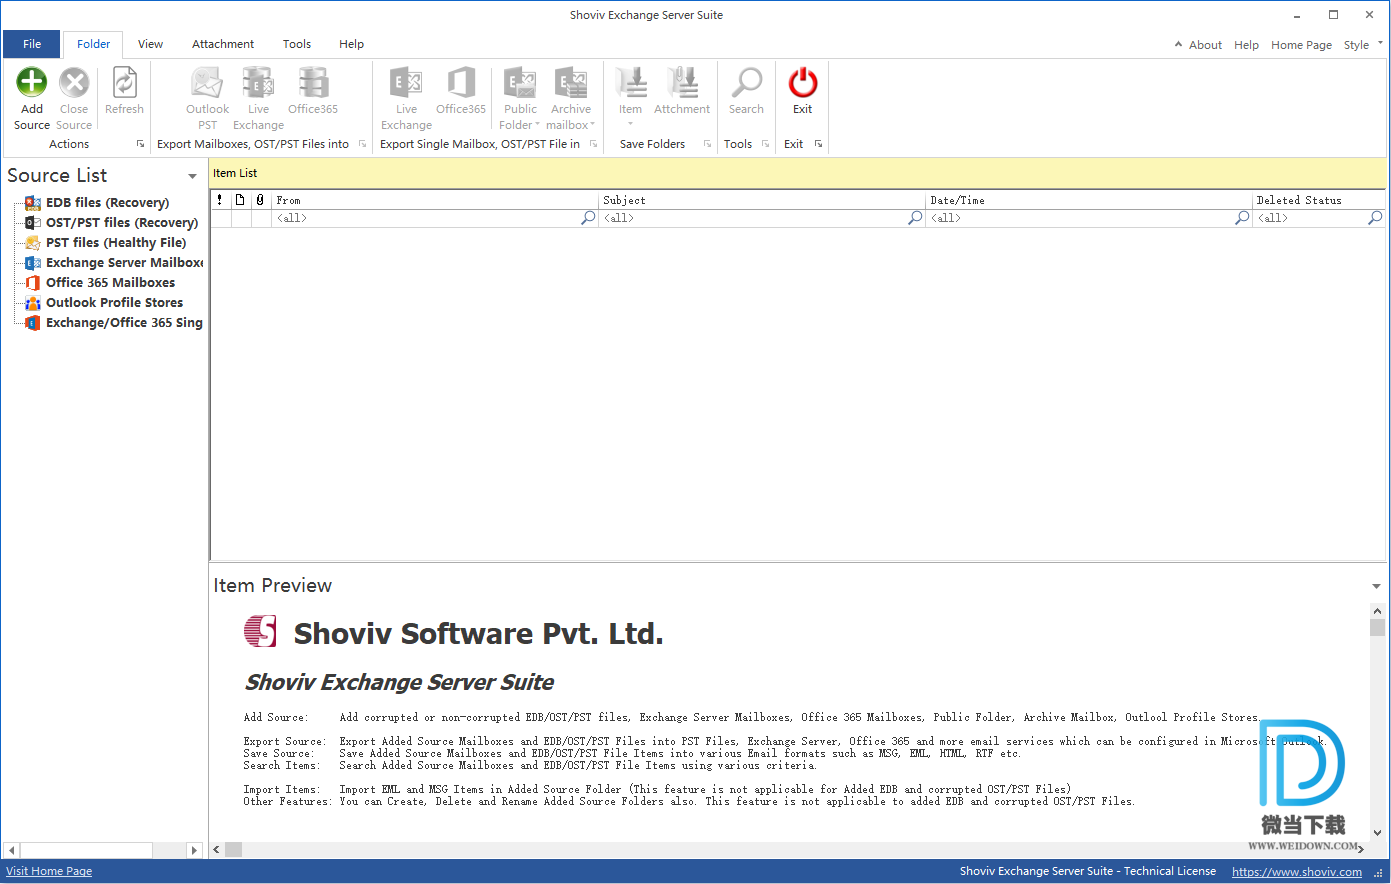Click the Visit Home Page link
The width and height of the screenshot is (1391, 884).
coord(49,871)
